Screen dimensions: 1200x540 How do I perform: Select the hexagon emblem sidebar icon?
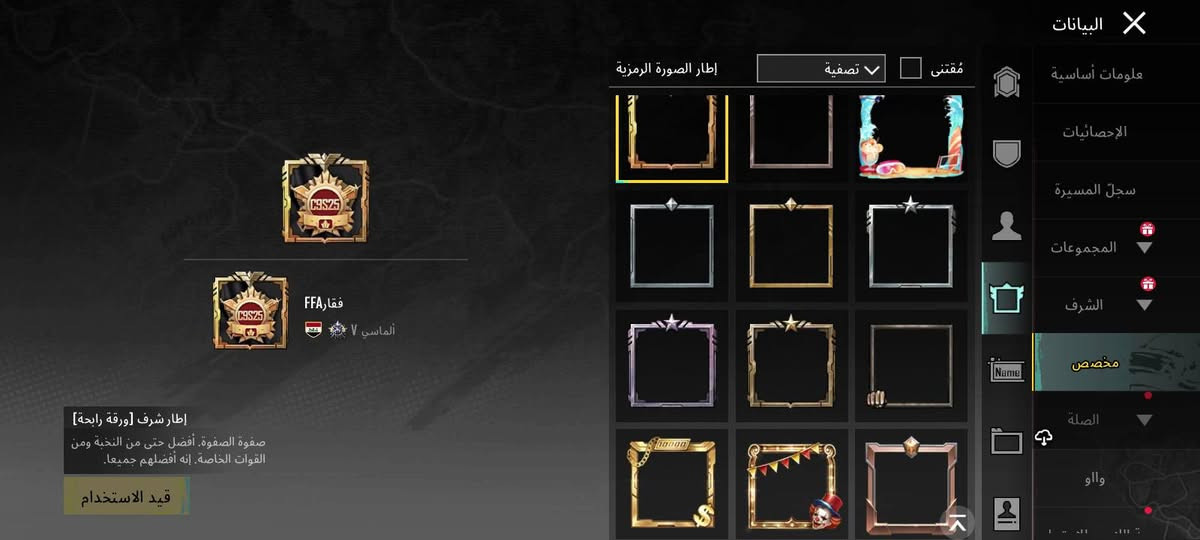pyautogui.click(x=1006, y=83)
